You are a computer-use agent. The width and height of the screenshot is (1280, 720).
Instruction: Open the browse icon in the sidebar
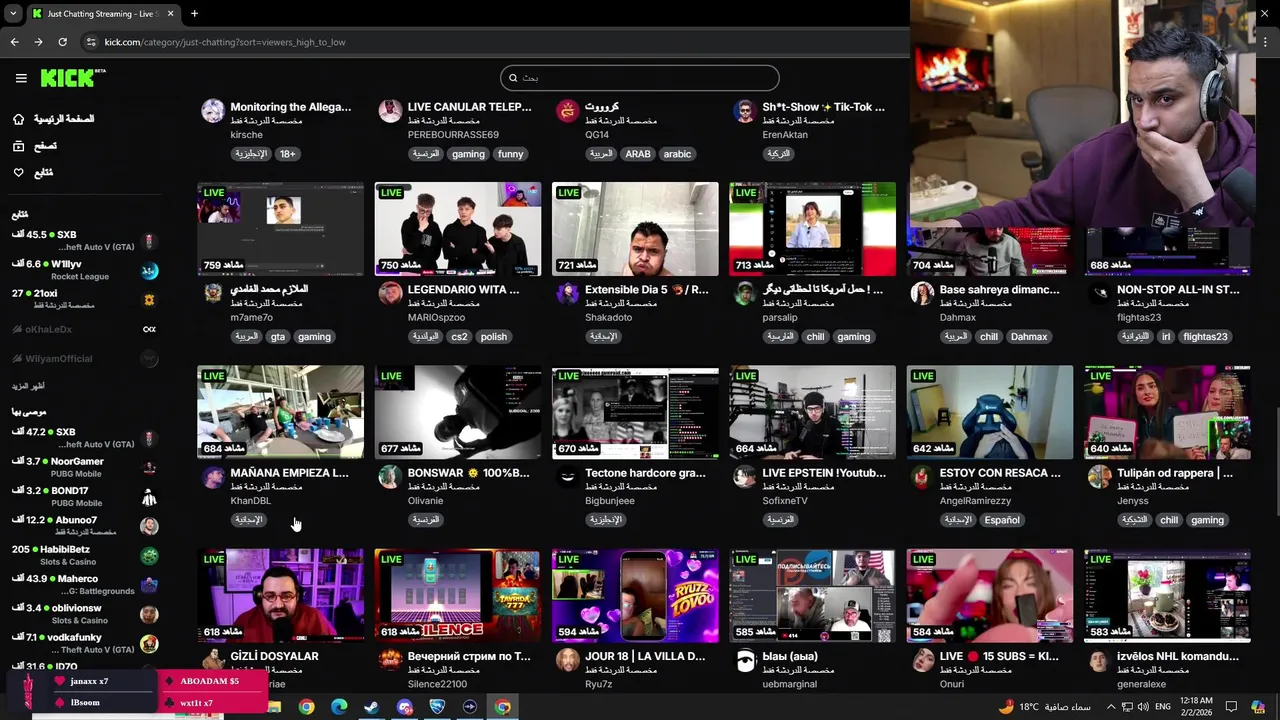[x=18, y=146]
